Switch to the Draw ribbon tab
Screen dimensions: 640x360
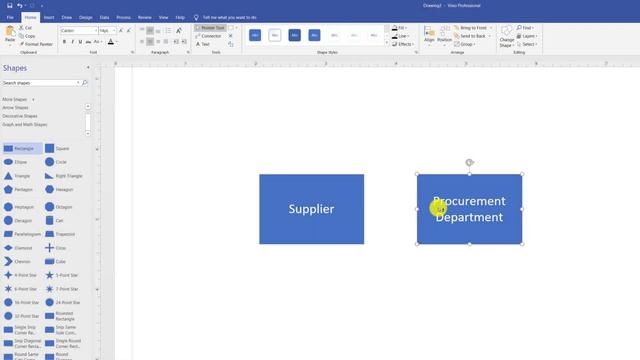pos(67,18)
